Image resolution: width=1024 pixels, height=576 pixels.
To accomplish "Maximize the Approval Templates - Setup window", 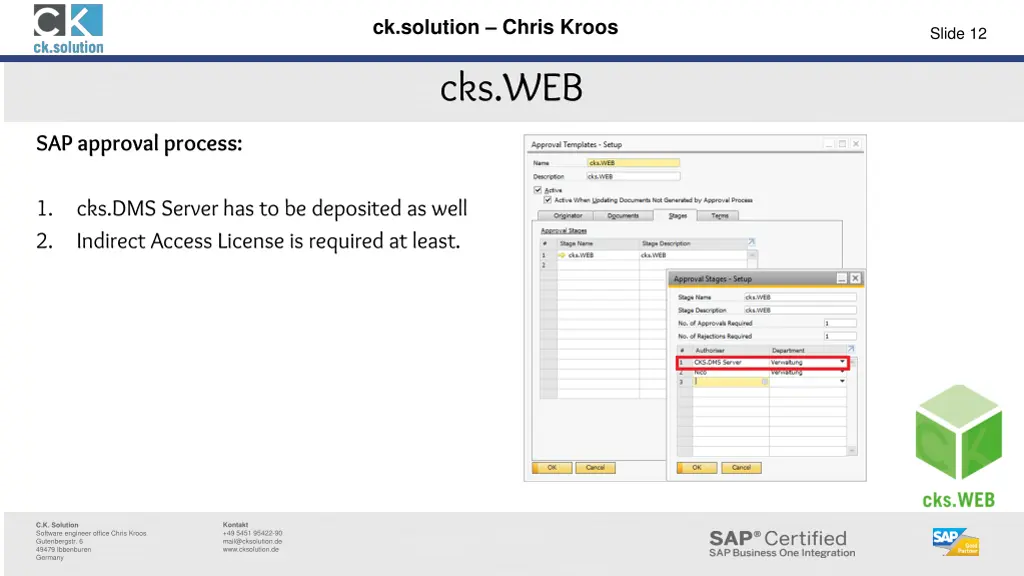I will coord(842,144).
